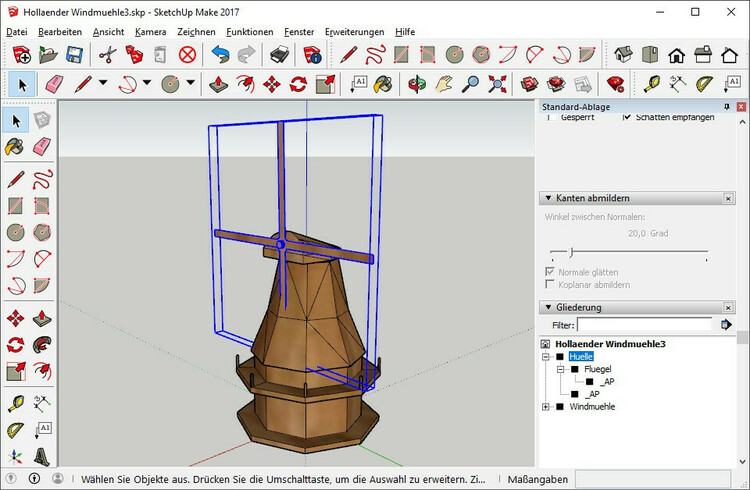The width and height of the screenshot is (750, 490).
Task: Toggle Schatten empfangen checkbox
Action: point(627,117)
